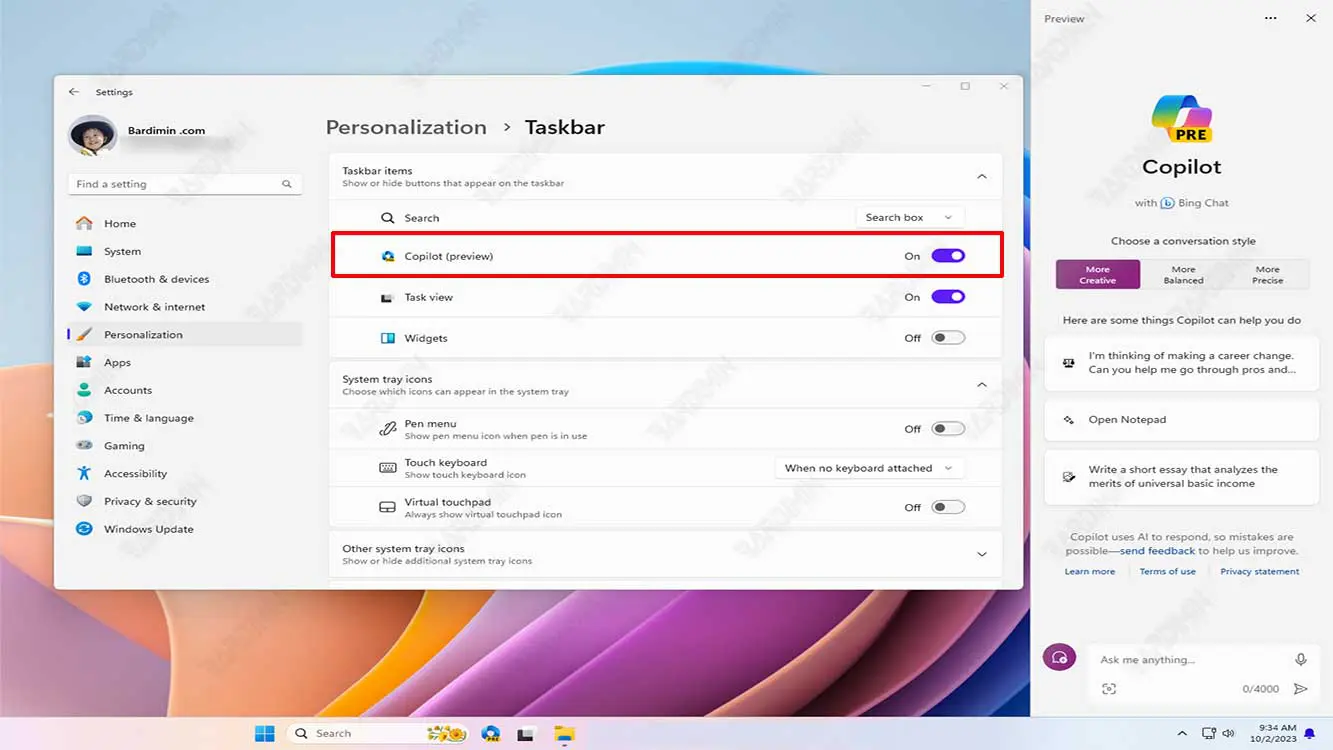Open the Terms of use link
1333x750 pixels.
1167,572
